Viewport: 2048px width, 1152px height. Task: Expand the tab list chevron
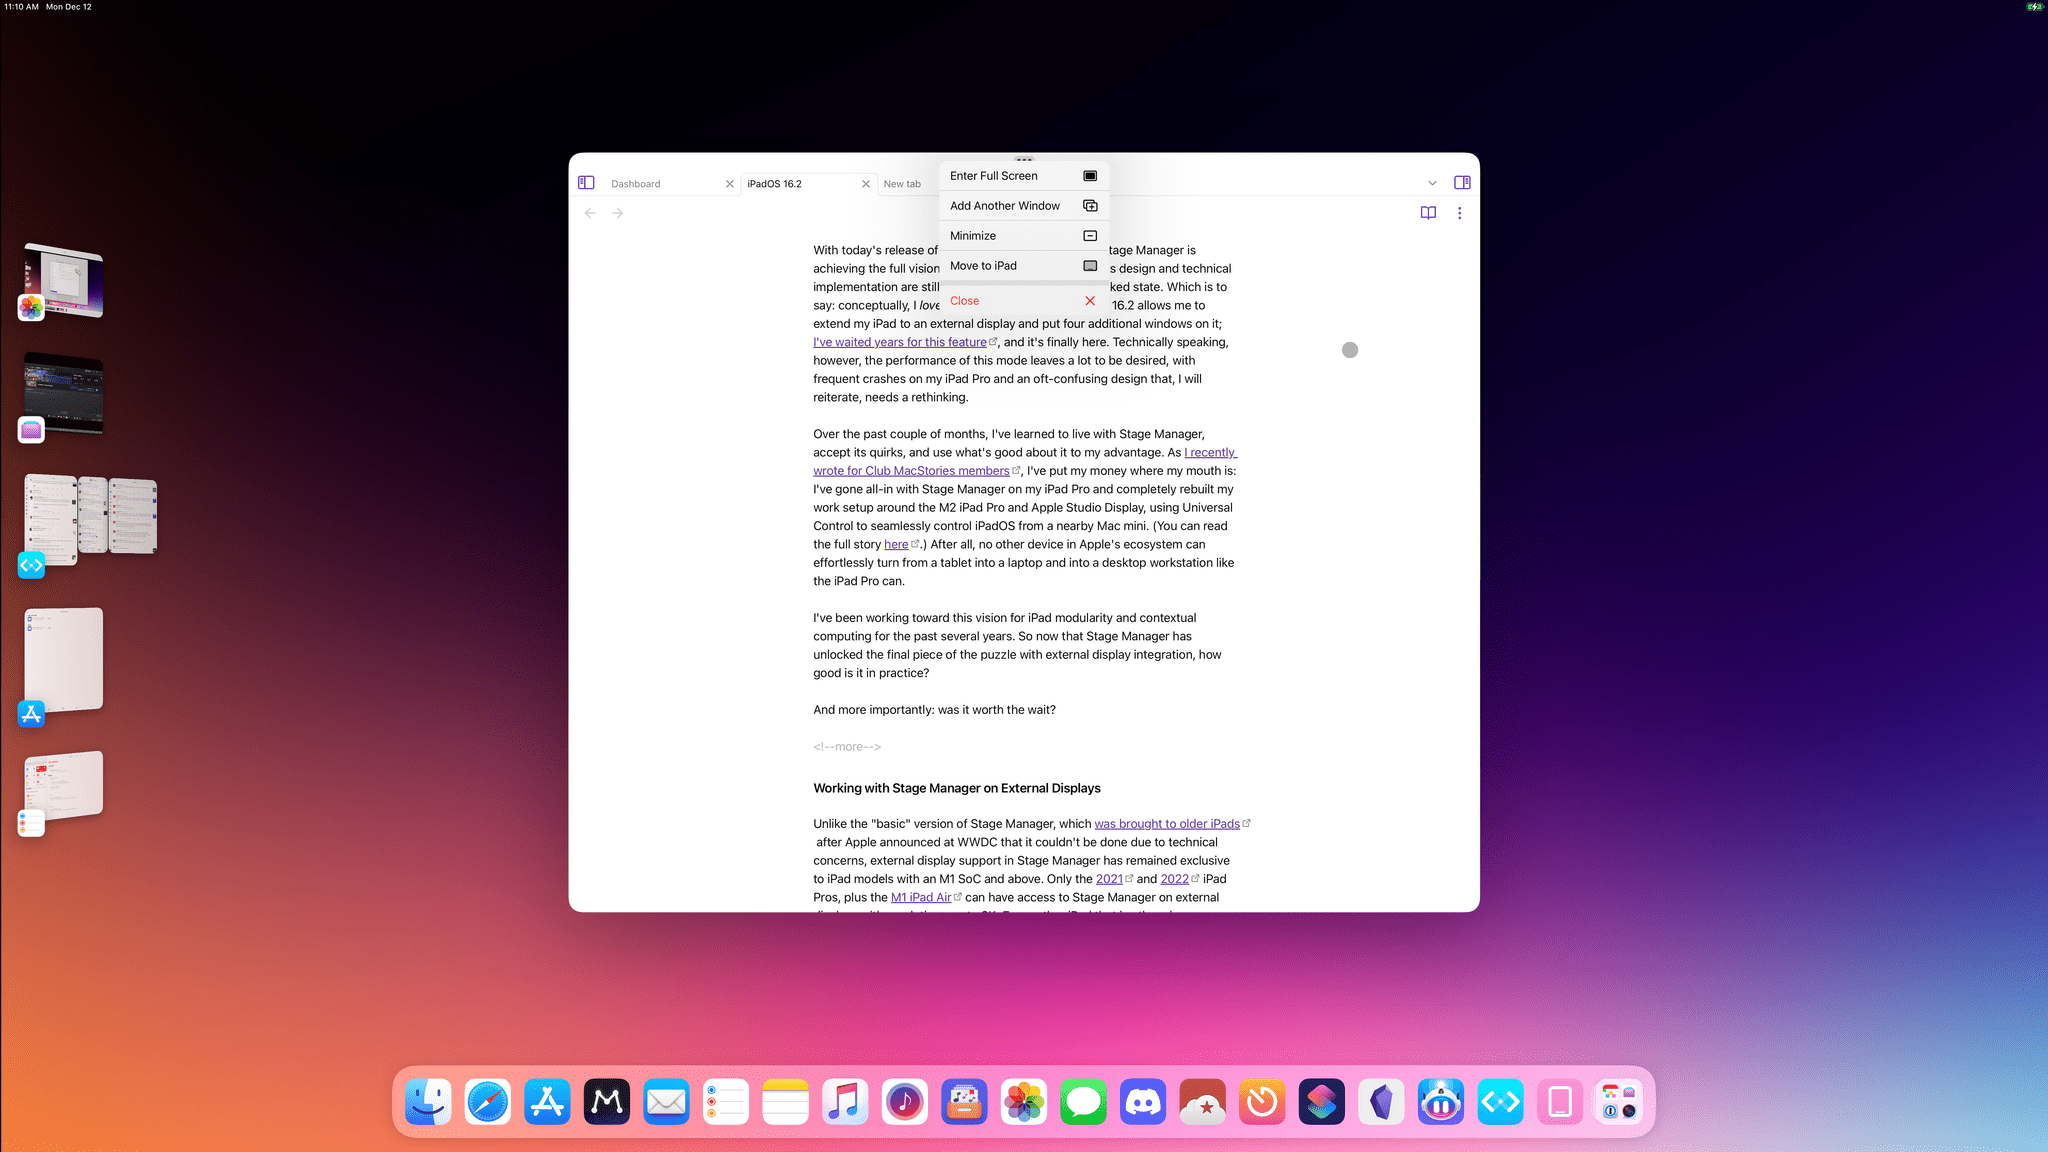[x=1432, y=183]
